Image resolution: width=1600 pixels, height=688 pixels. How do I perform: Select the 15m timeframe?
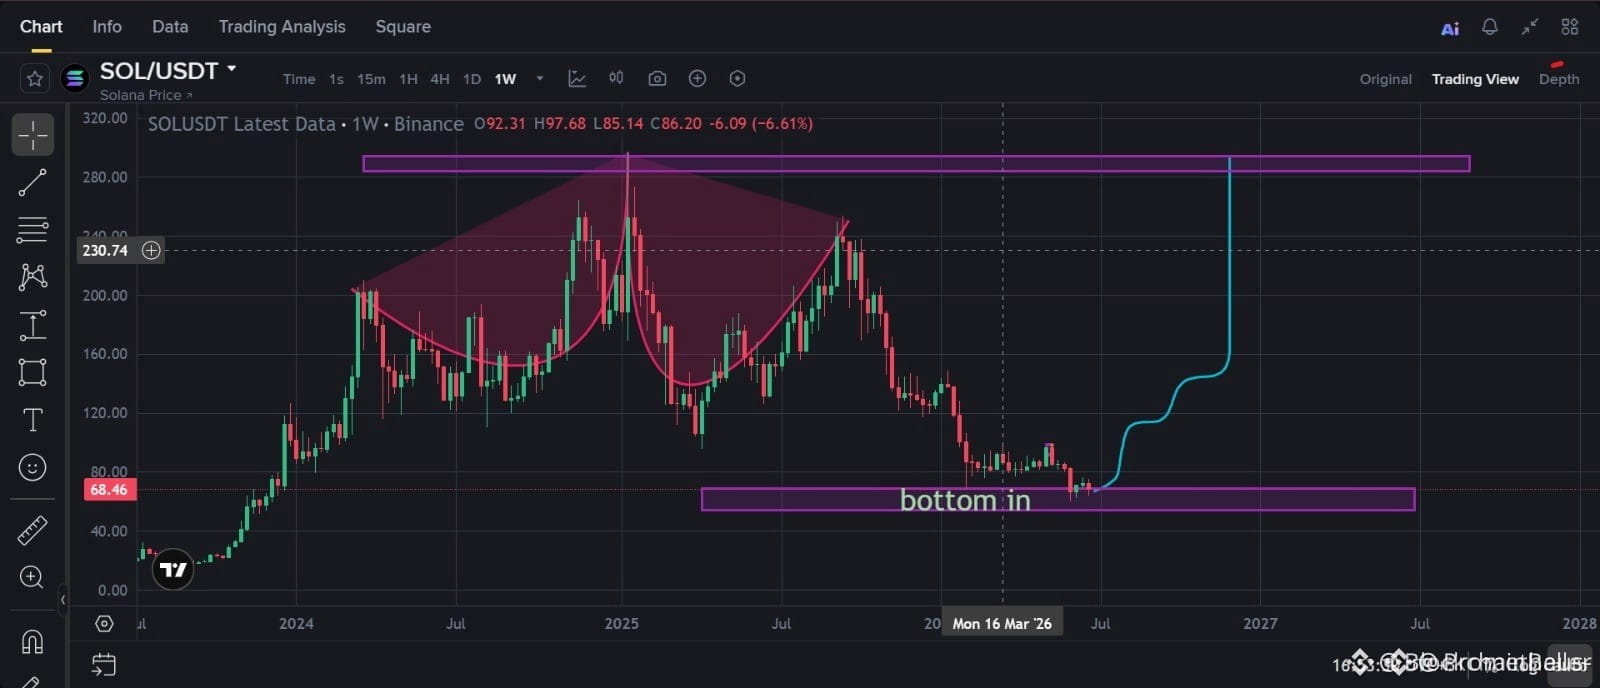click(x=371, y=79)
